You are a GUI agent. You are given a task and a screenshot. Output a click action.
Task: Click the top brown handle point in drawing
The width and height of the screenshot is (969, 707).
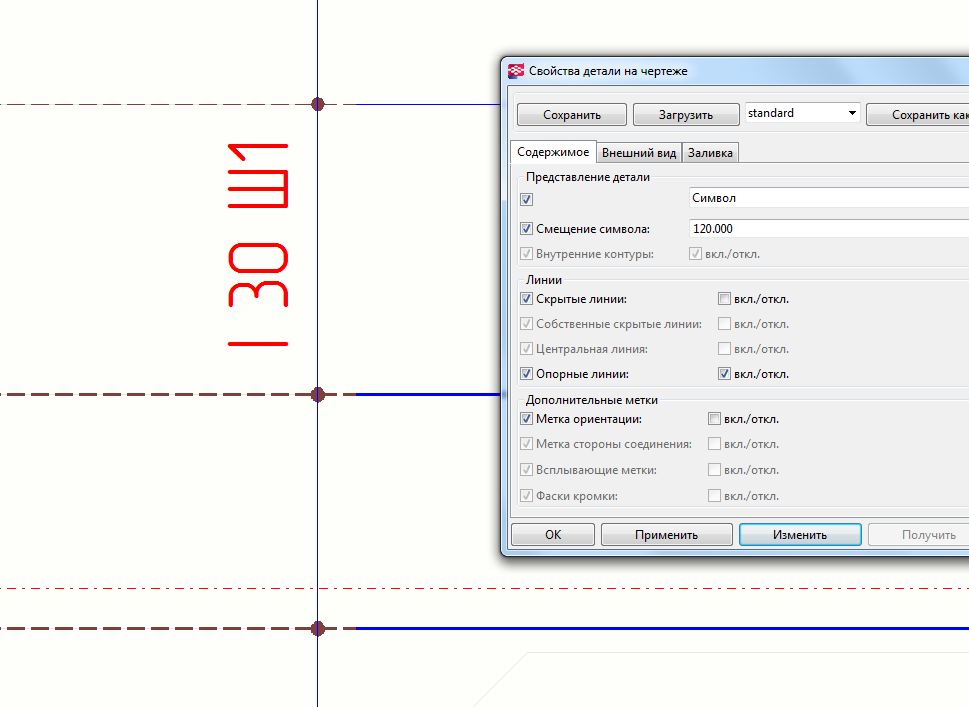tap(318, 104)
